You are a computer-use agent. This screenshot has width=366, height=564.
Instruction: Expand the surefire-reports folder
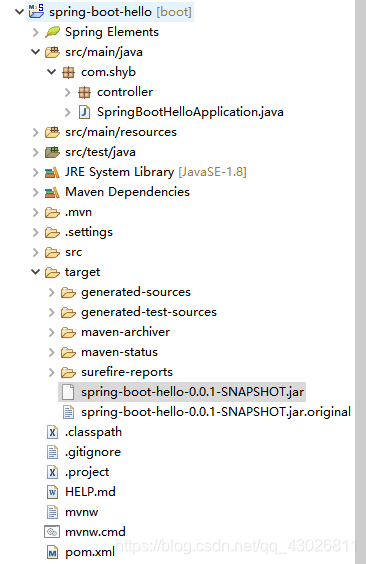coord(51,372)
